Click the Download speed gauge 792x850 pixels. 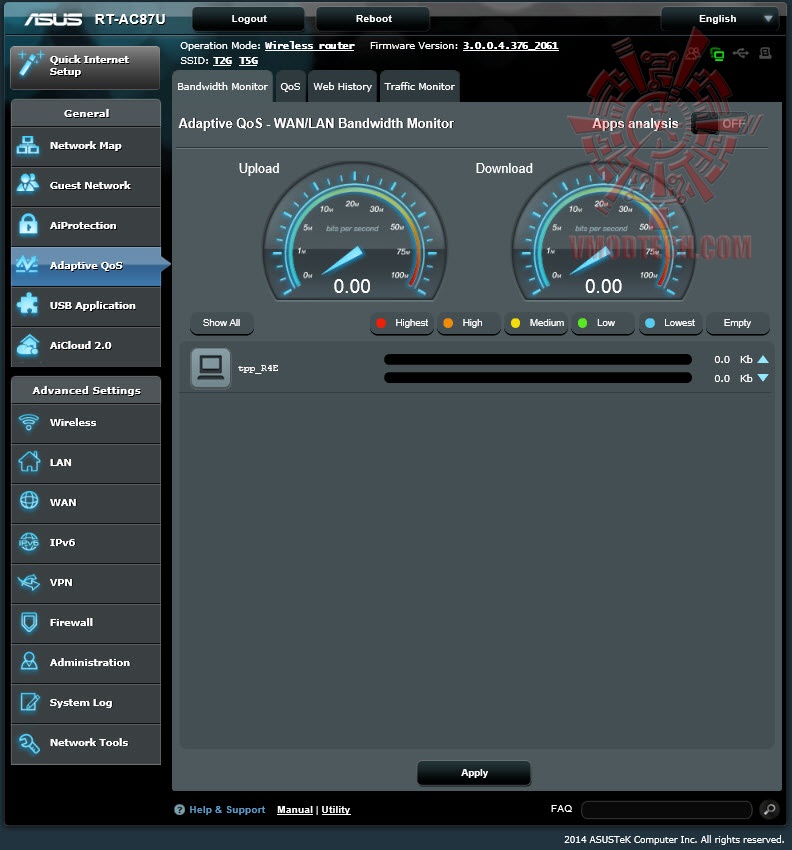click(603, 231)
